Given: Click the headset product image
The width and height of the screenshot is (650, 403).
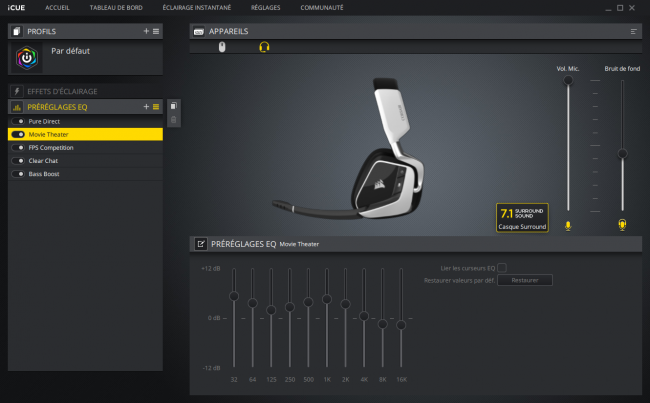Looking at the screenshot, I should [349, 148].
